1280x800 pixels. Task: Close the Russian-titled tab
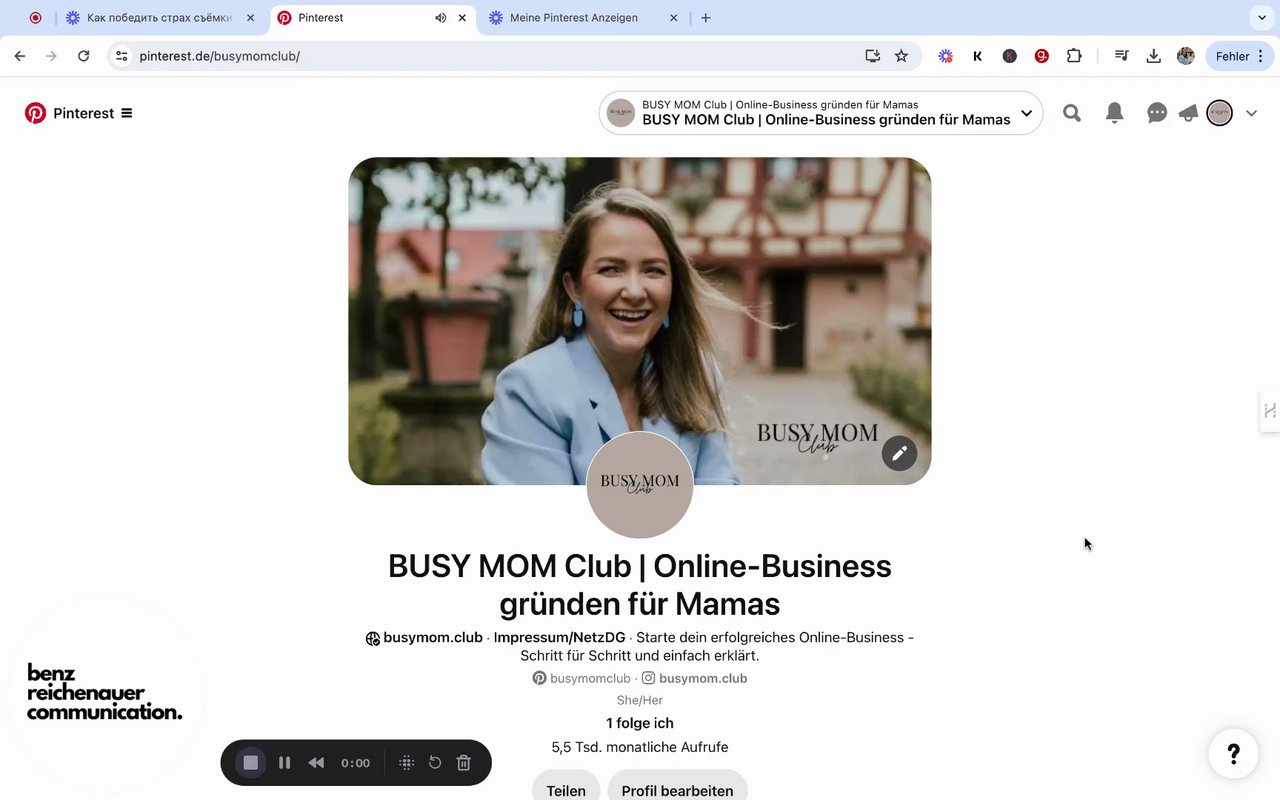pyautogui.click(x=250, y=18)
